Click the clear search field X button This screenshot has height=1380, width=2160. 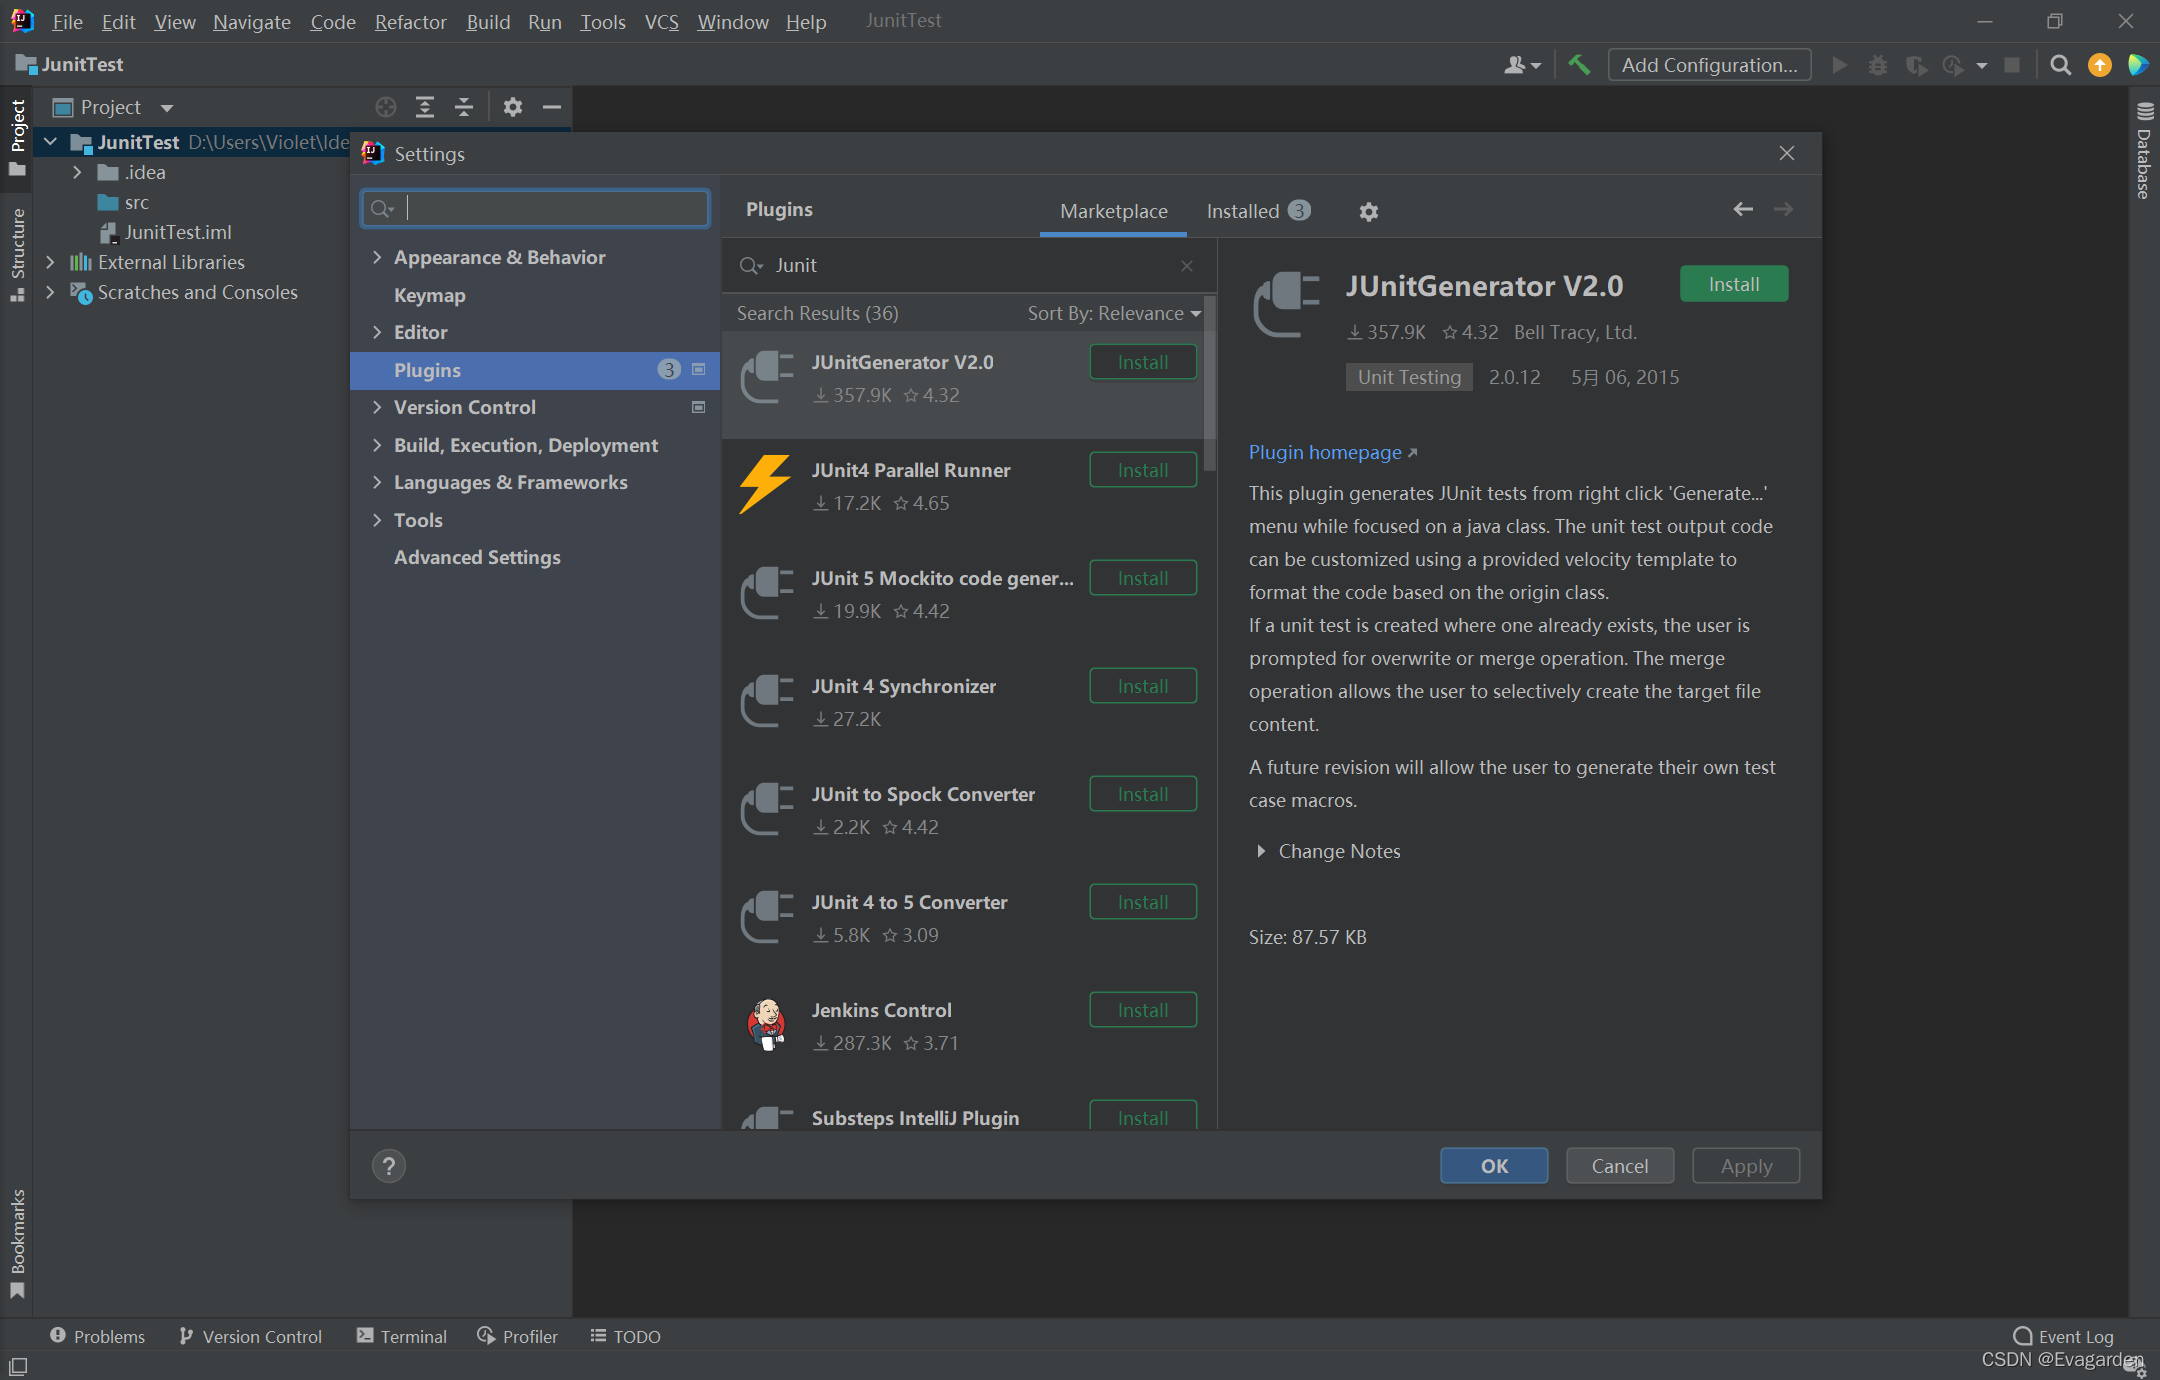click(x=1187, y=264)
